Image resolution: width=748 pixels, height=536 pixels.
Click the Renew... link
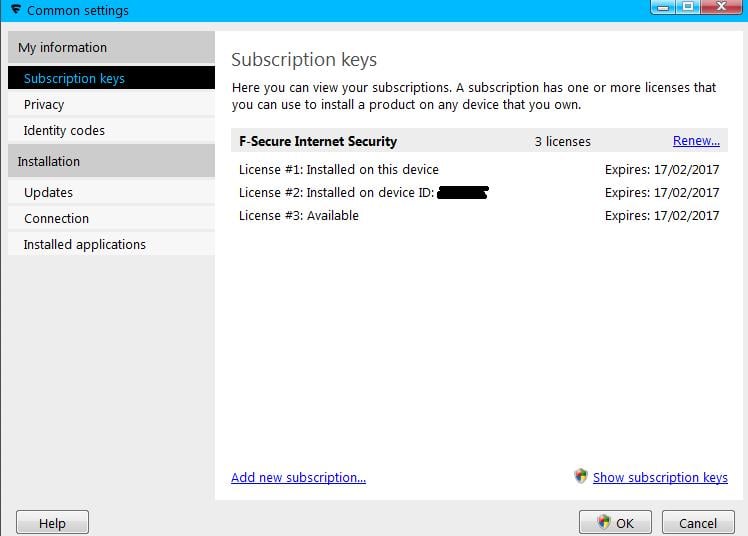tap(696, 141)
